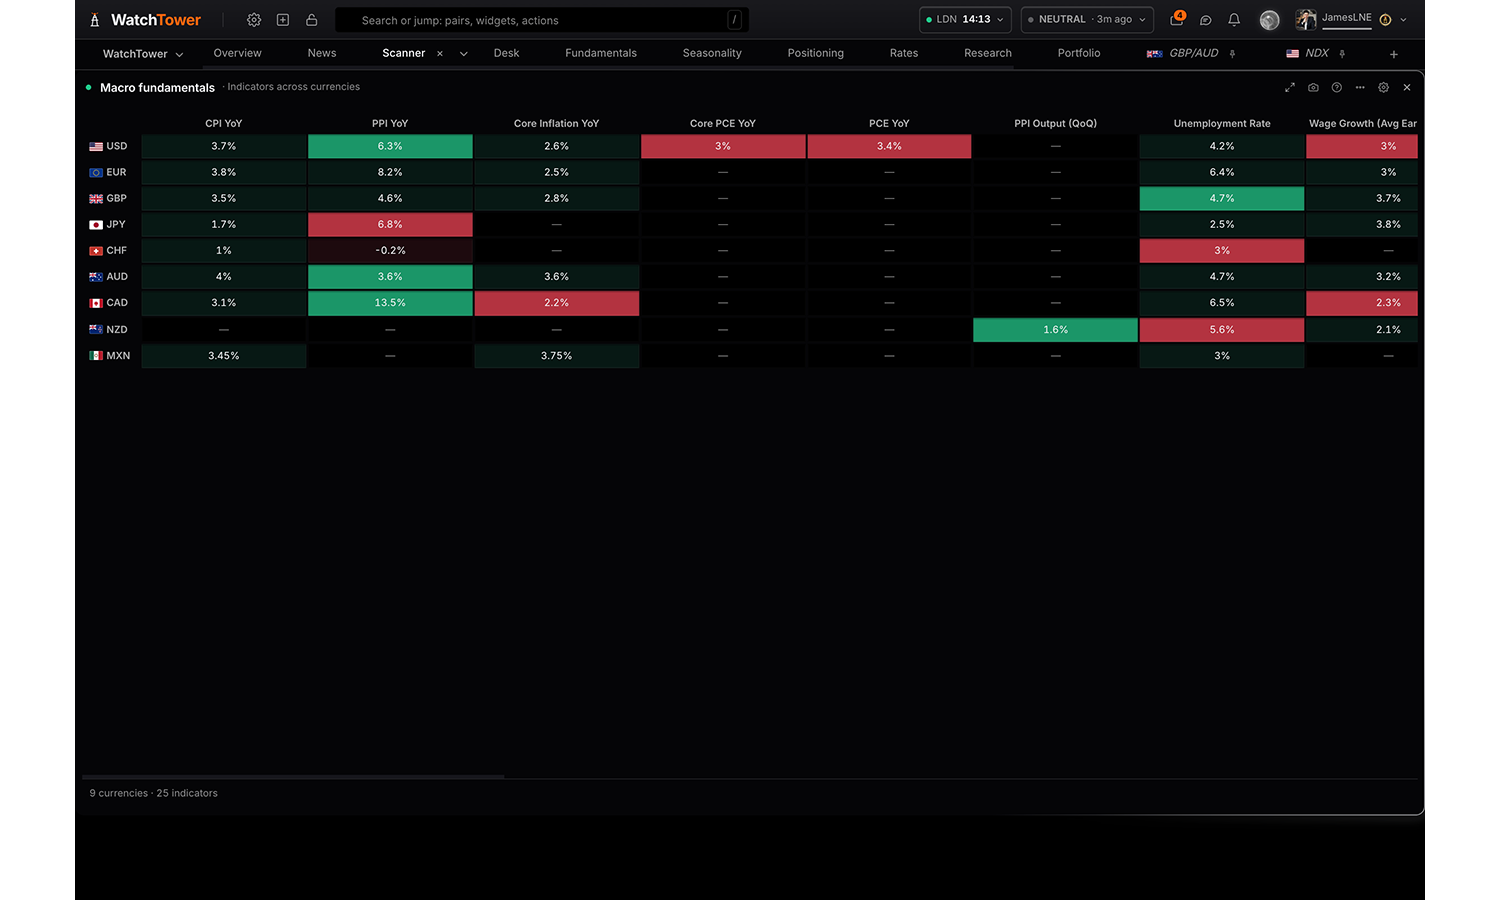Click the CPI YoY column header

(x=224, y=124)
